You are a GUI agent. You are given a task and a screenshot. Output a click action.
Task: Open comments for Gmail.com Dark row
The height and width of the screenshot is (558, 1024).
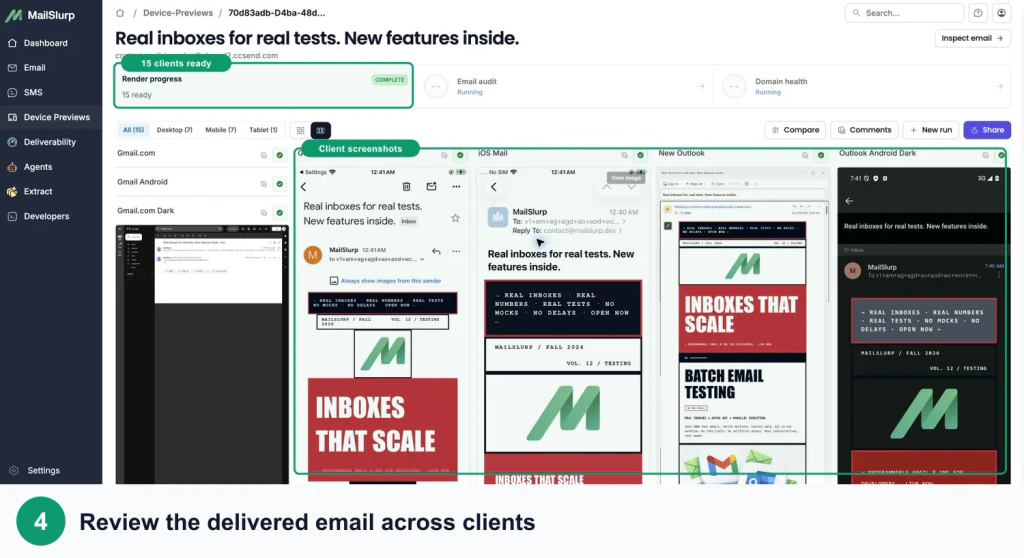(x=264, y=213)
